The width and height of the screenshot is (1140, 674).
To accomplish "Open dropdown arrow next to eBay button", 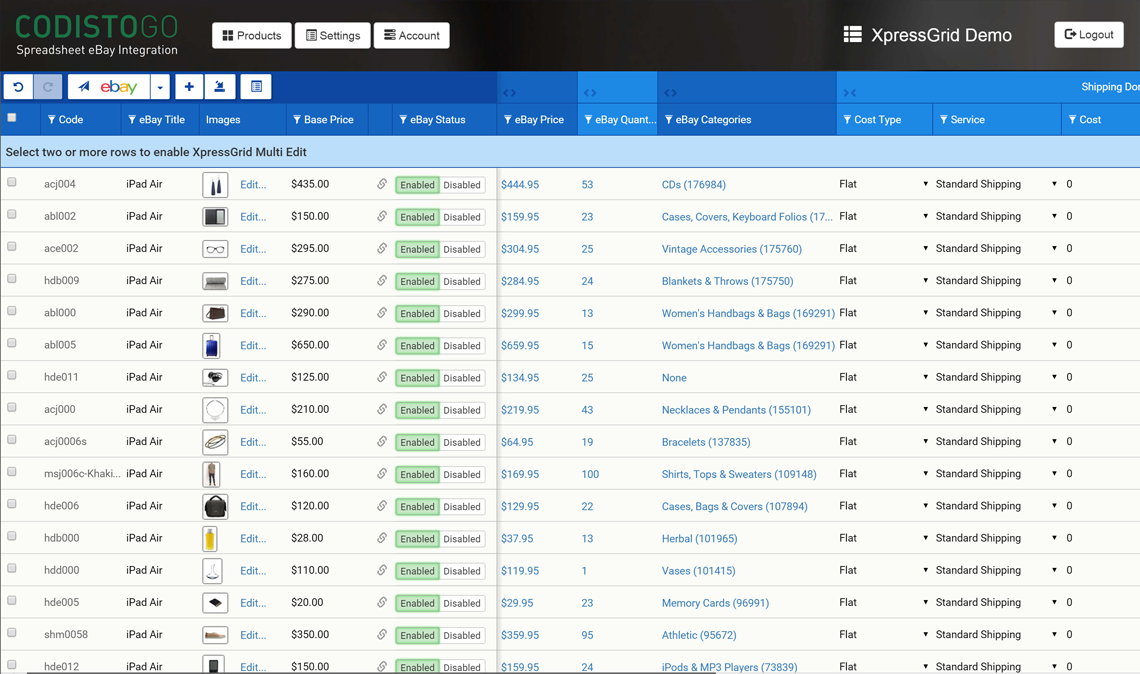I will point(160,87).
